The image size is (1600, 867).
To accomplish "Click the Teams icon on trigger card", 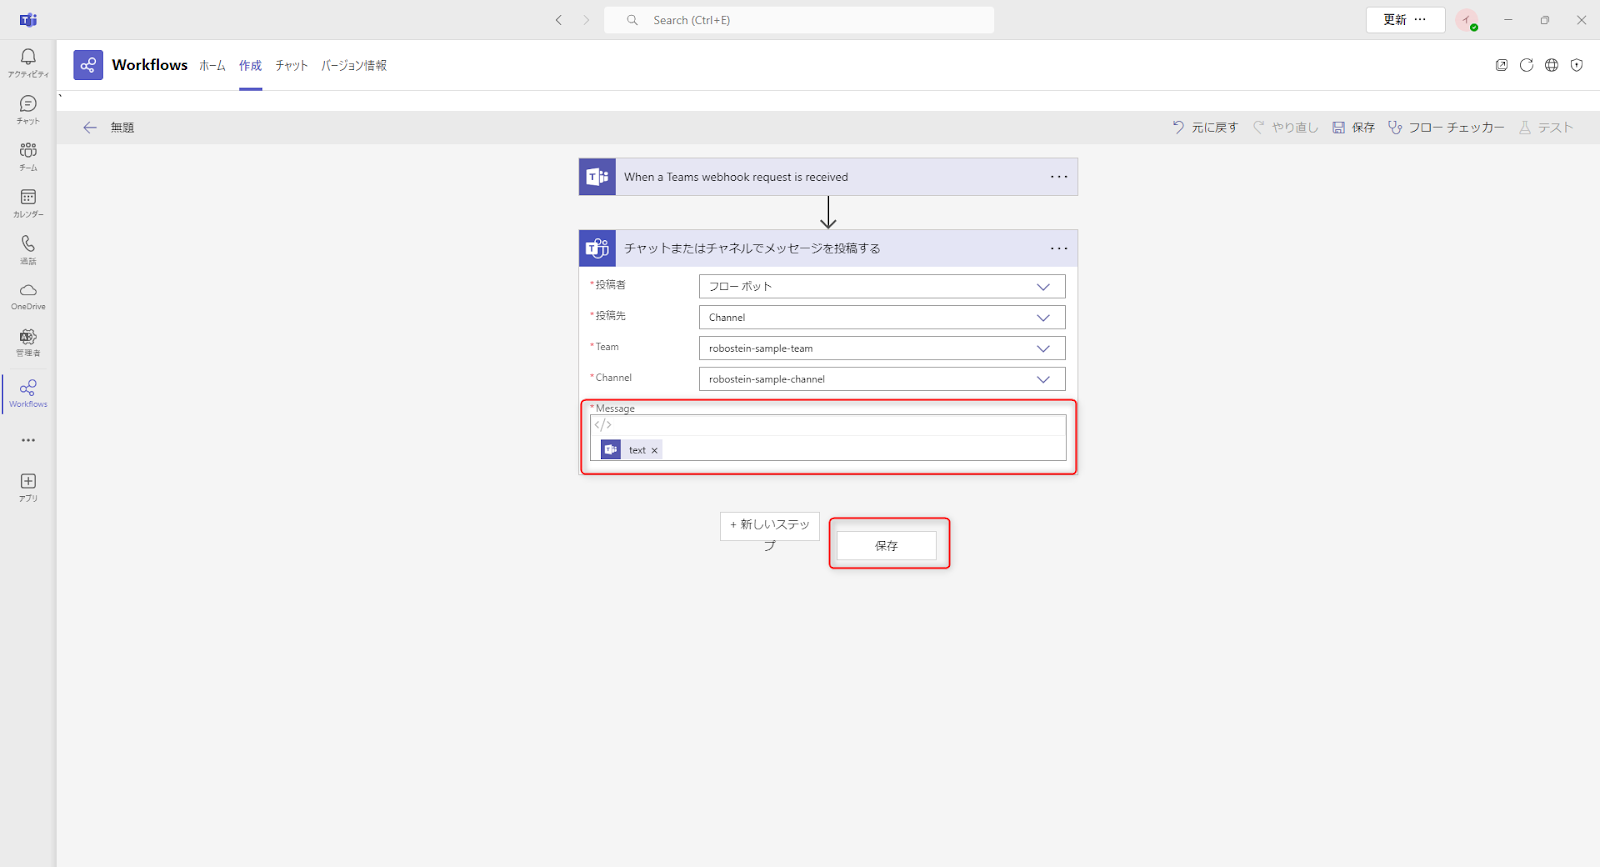I will tap(597, 177).
